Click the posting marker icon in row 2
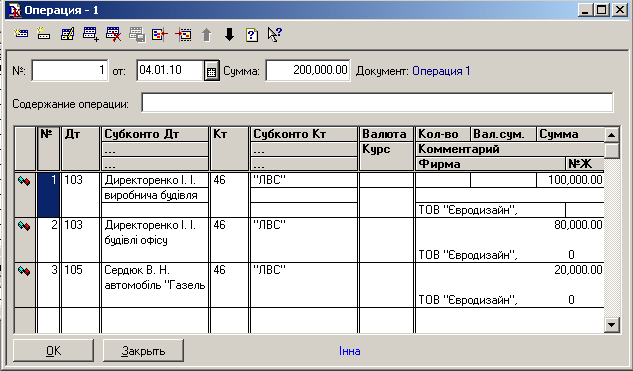Image resolution: width=633 pixels, height=371 pixels. point(24,226)
